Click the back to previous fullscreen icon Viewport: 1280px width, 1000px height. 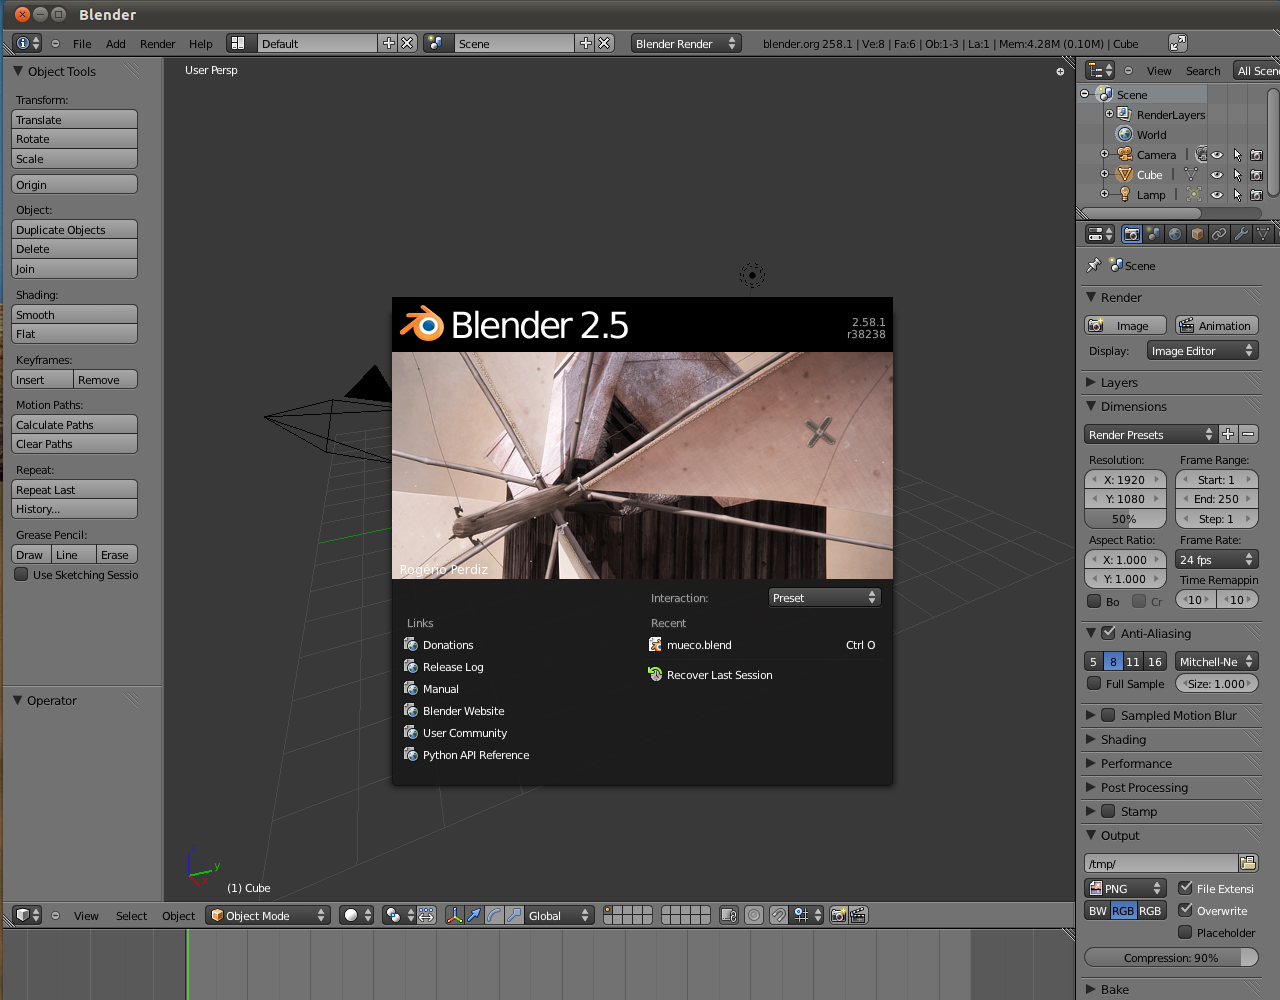click(1178, 43)
